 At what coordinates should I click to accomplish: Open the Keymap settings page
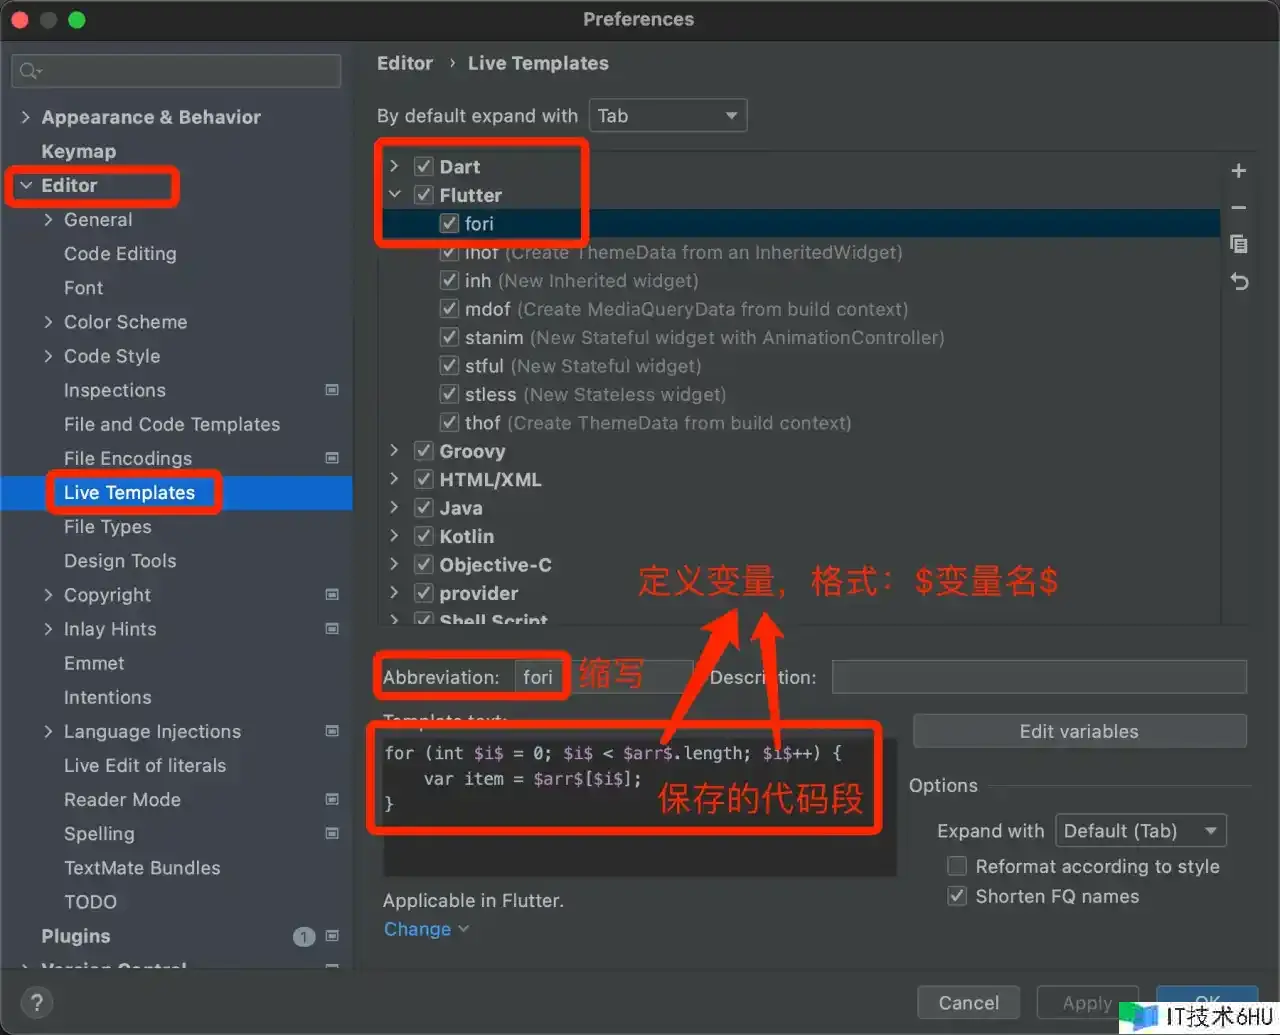point(78,151)
